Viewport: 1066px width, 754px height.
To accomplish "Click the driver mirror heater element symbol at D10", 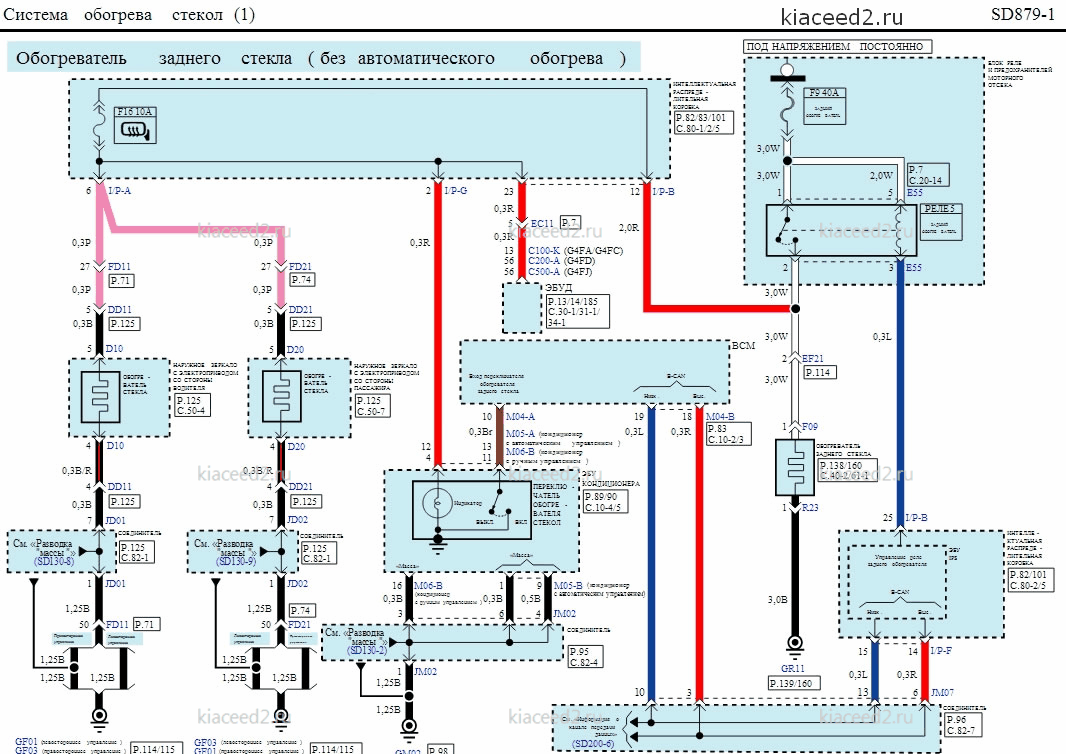I will [x=100, y=396].
